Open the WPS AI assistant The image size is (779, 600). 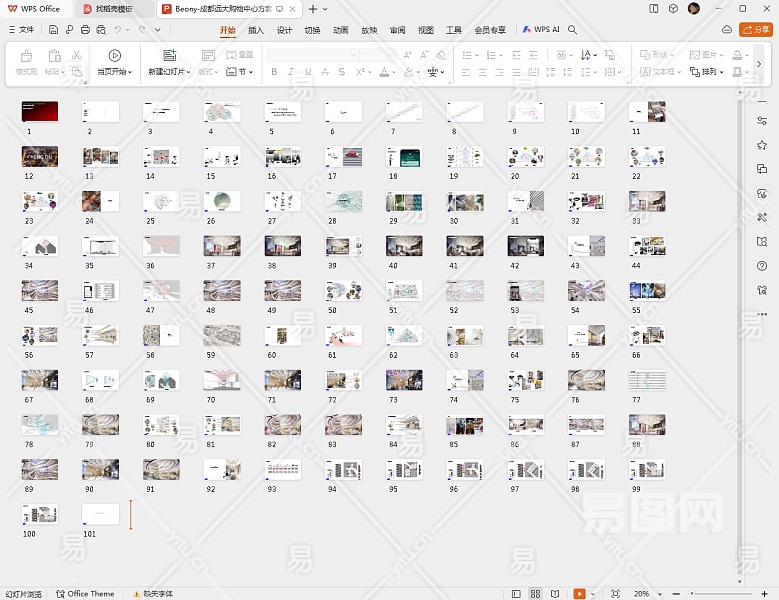[540, 30]
